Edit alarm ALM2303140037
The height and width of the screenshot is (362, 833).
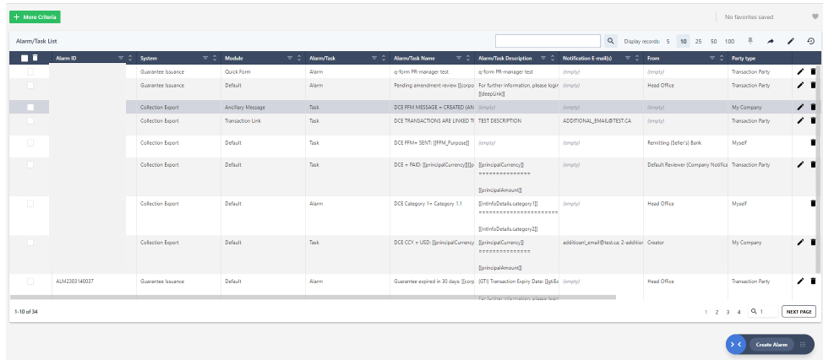(801, 281)
